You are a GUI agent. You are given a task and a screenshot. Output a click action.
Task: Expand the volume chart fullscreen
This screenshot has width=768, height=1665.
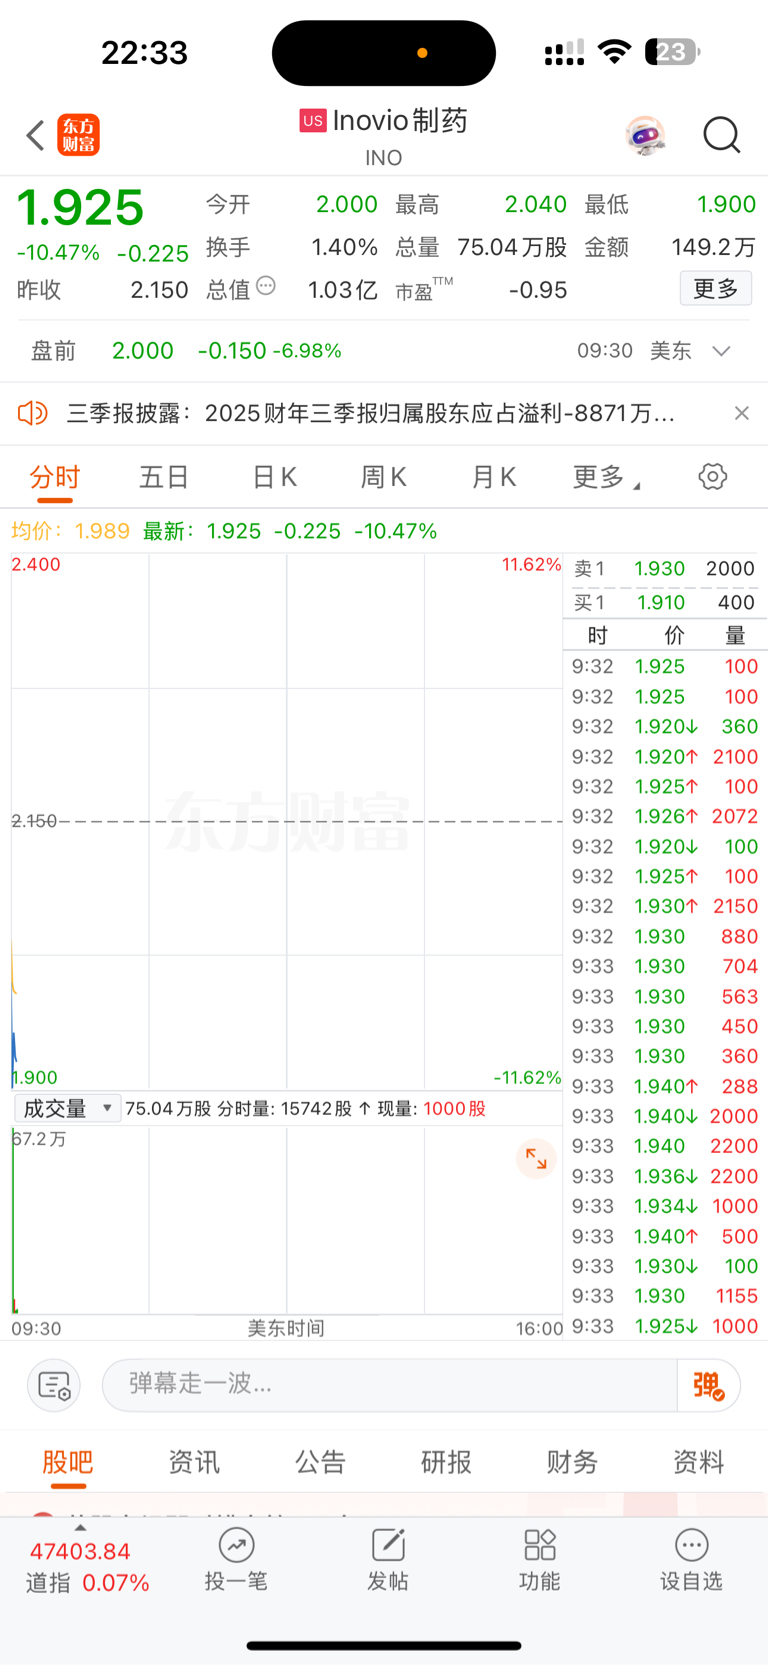(x=536, y=1159)
